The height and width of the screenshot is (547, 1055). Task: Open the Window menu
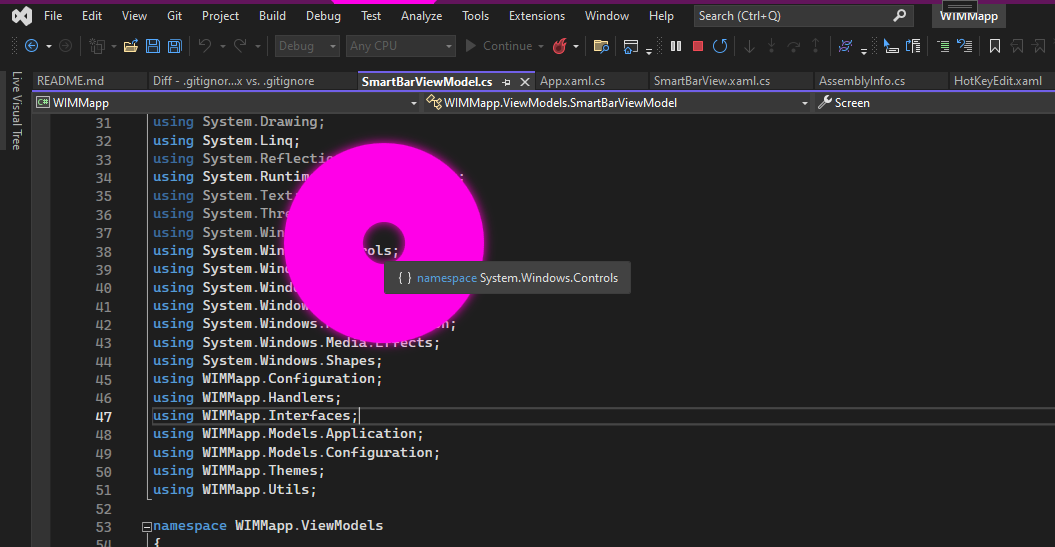pyautogui.click(x=607, y=15)
